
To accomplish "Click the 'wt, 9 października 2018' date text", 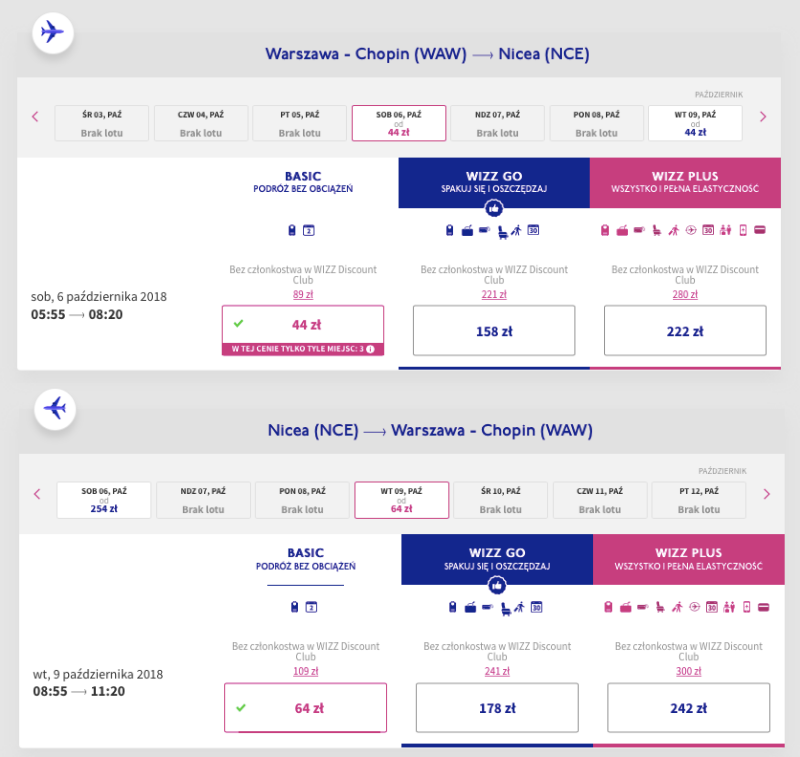I will coord(98,674).
